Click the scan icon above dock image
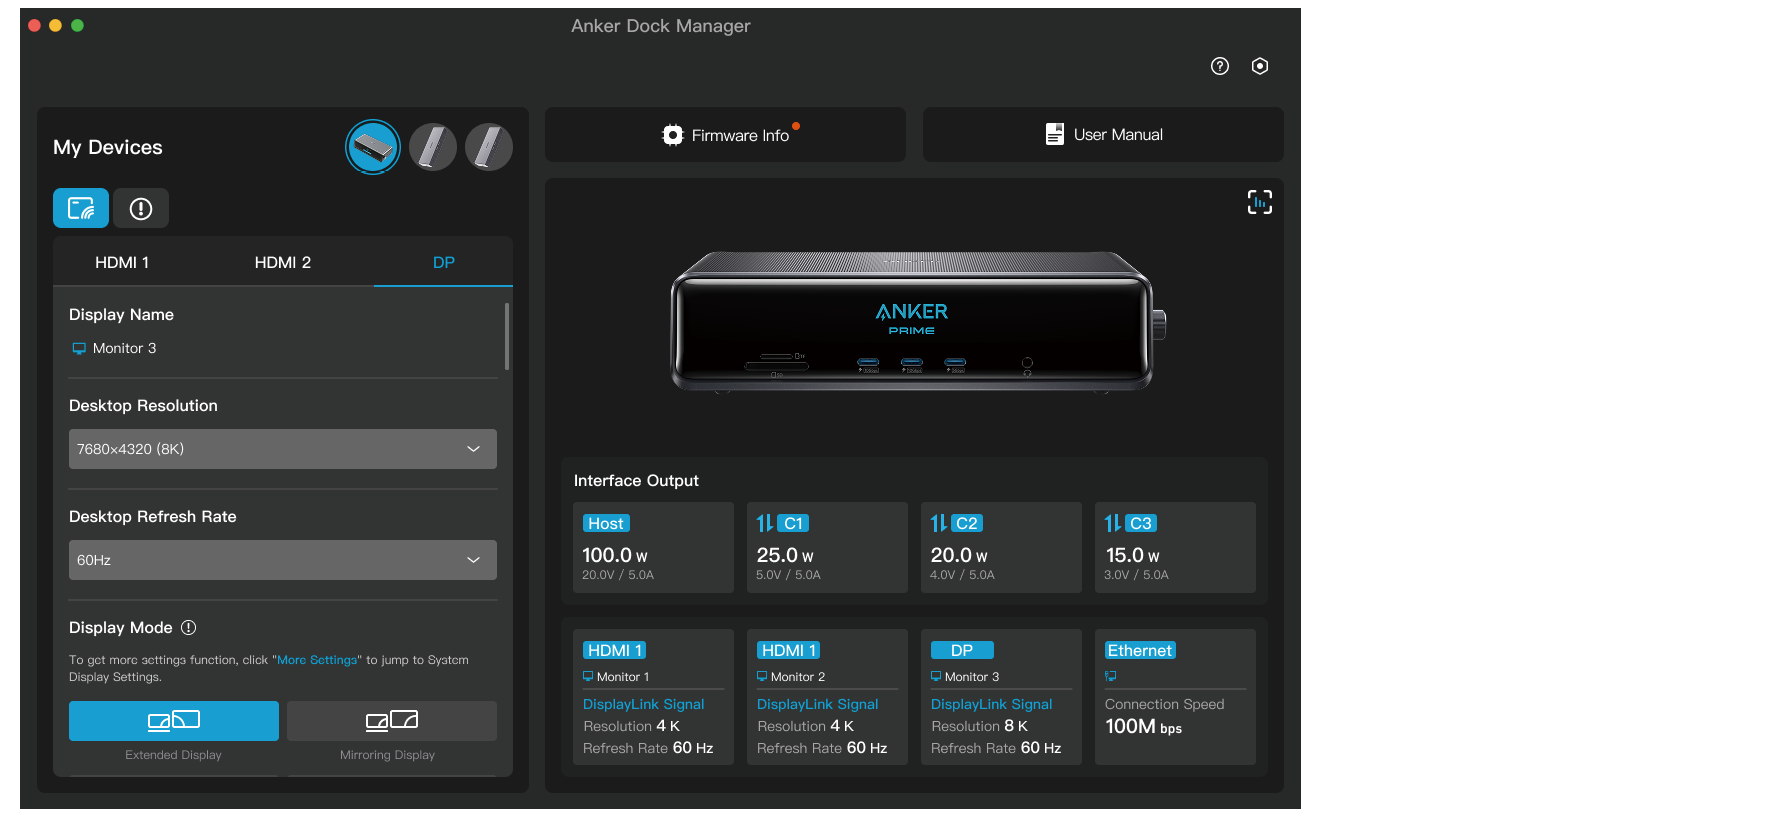 click(1259, 202)
